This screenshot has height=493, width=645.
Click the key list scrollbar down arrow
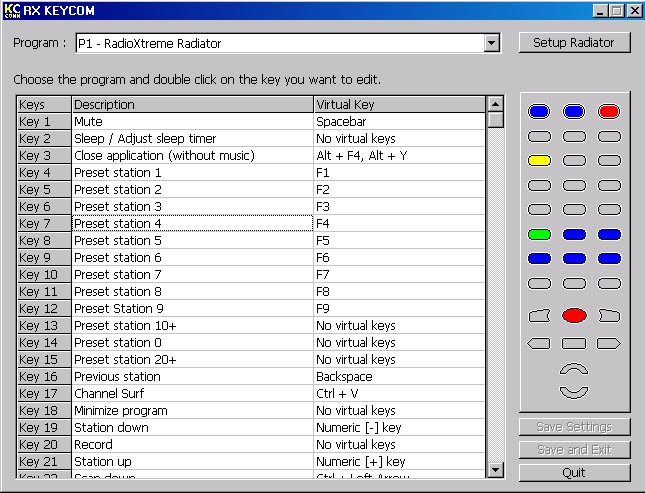(x=495, y=470)
